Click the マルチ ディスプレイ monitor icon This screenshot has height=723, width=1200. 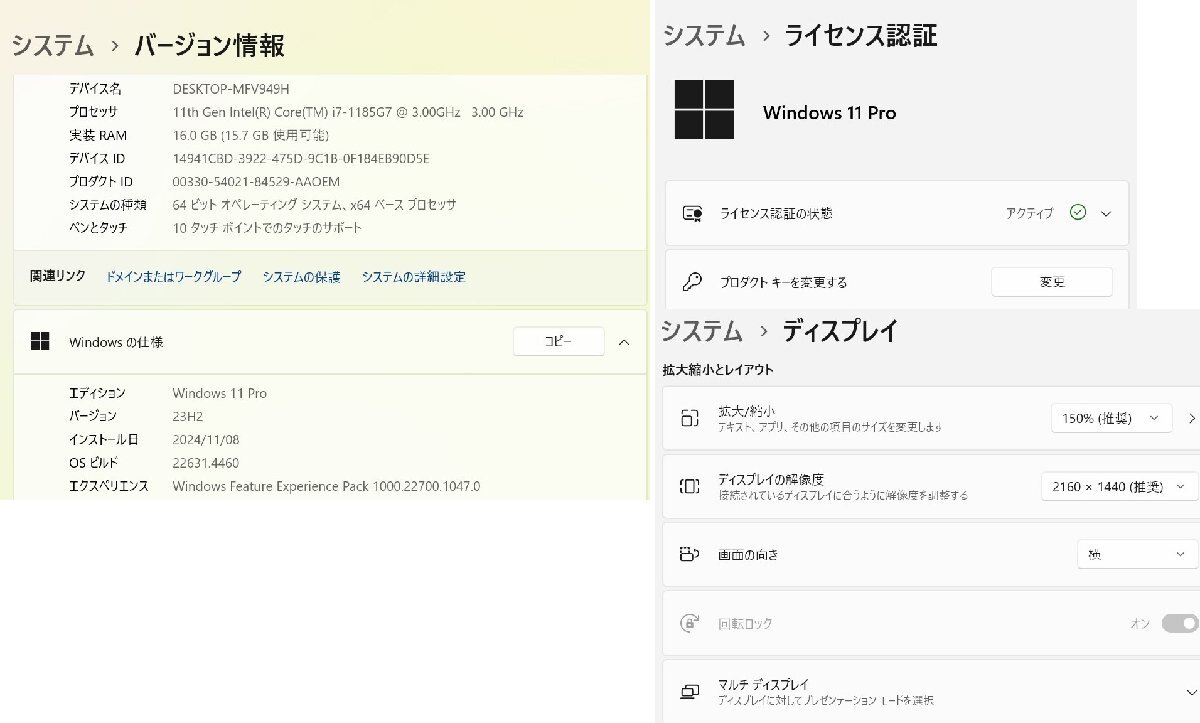coord(690,692)
